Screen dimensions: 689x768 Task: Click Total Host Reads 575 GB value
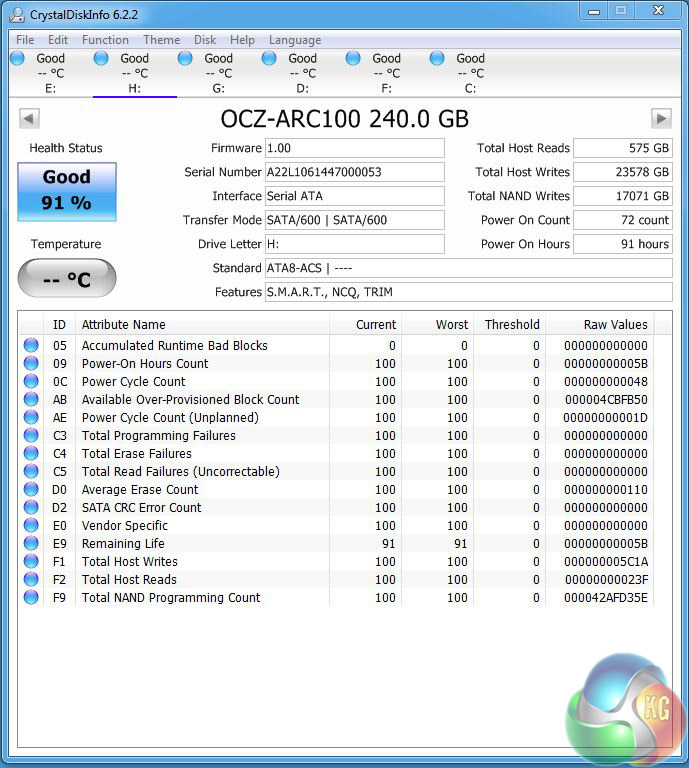pos(623,148)
